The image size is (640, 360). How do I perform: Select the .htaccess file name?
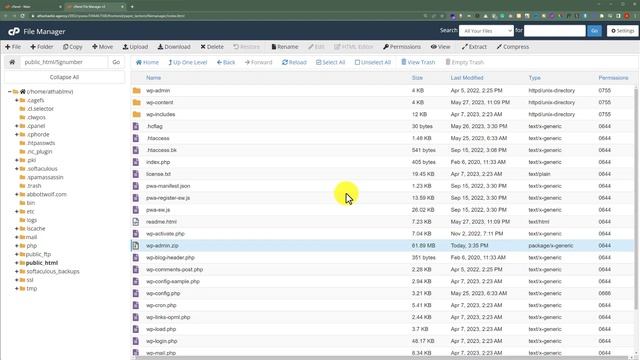[x=158, y=138]
